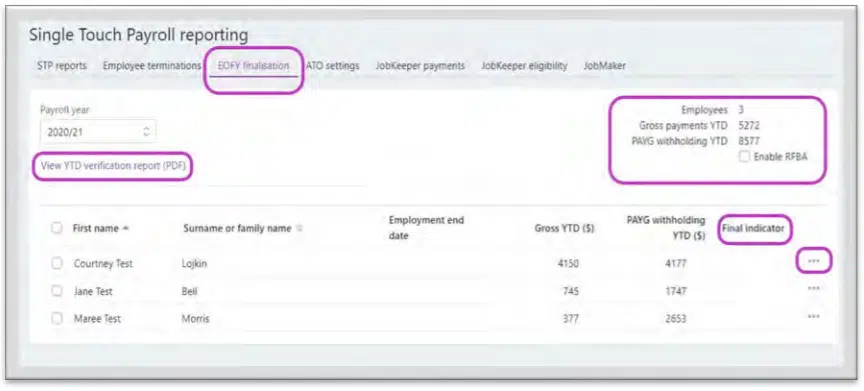Open three-dot menu for Maree Test
The height and width of the screenshot is (391, 864).
[x=813, y=317]
